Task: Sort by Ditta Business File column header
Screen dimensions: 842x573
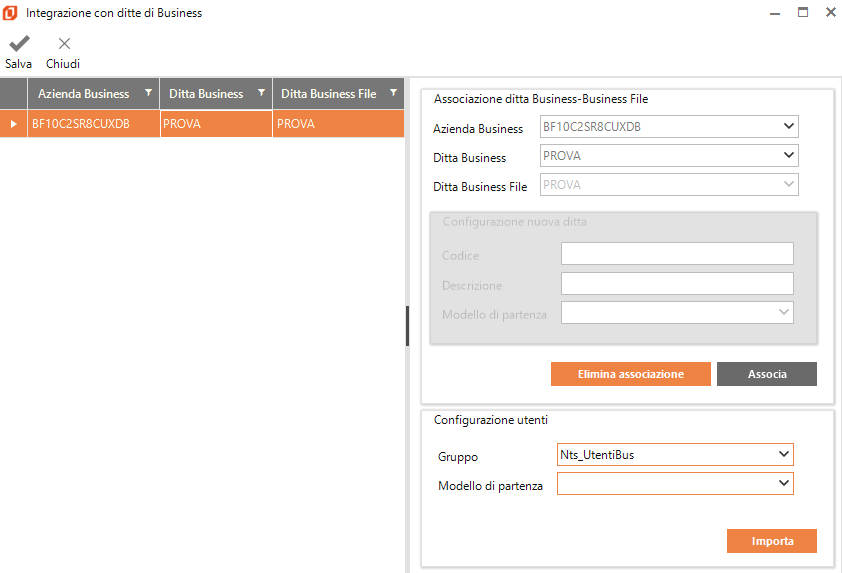Action: (x=329, y=93)
